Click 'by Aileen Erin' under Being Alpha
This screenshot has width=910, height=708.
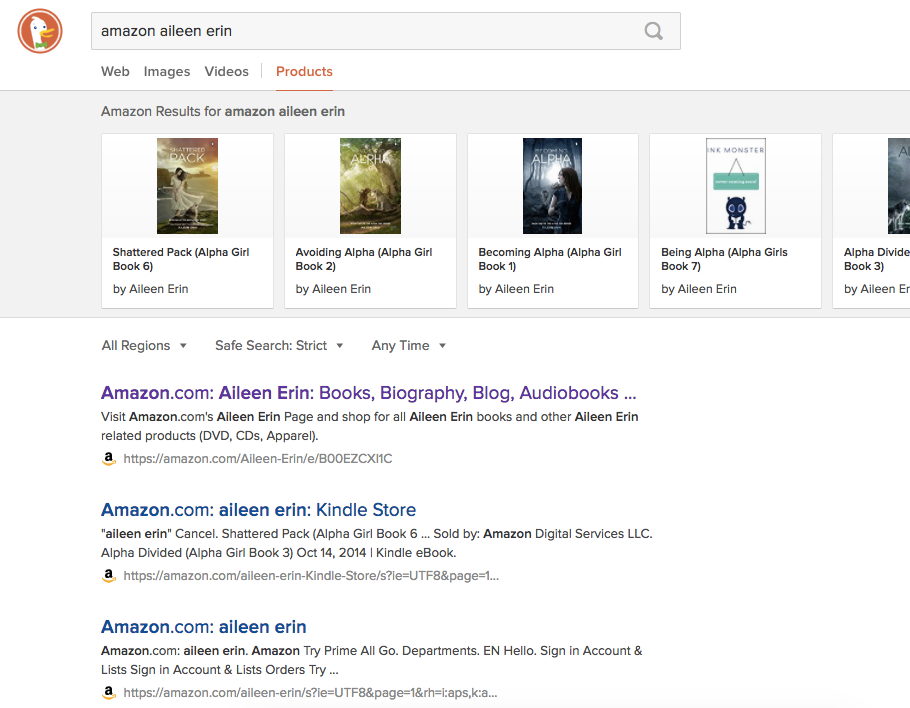(x=699, y=289)
